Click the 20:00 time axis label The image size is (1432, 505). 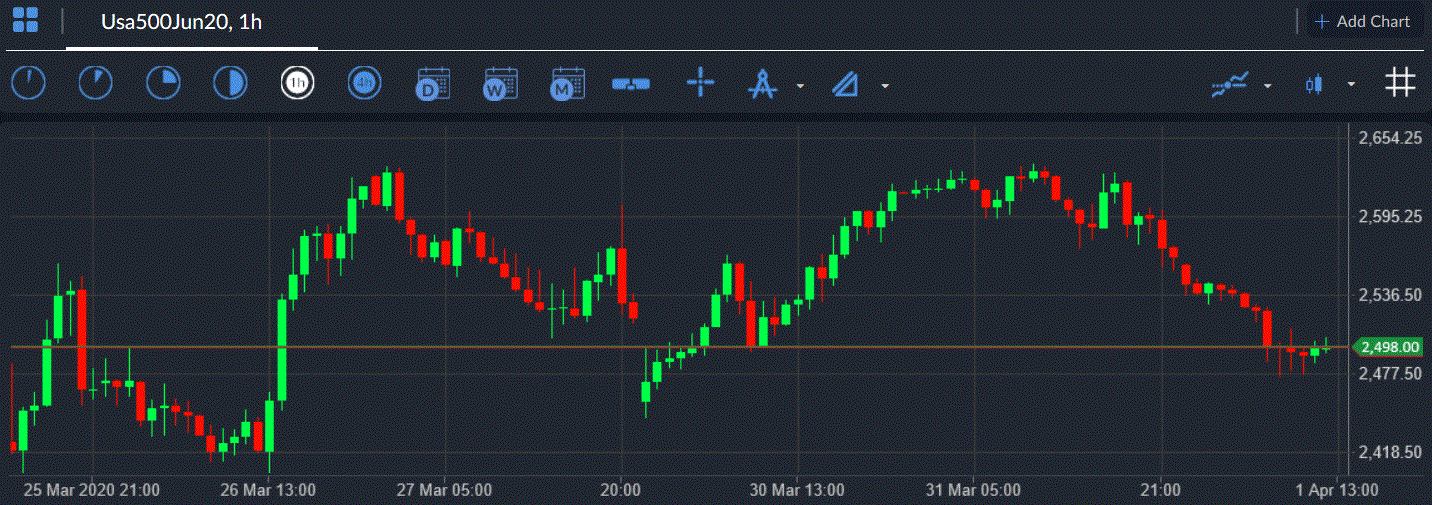(x=620, y=490)
